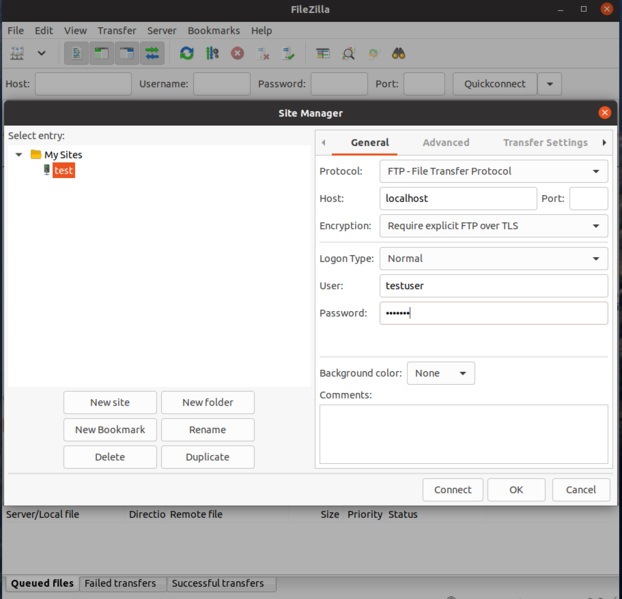The width and height of the screenshot is (622, 599).
Task: Open the Protocol dropdown
Action: pyautogui.click(x=494, y=171)
